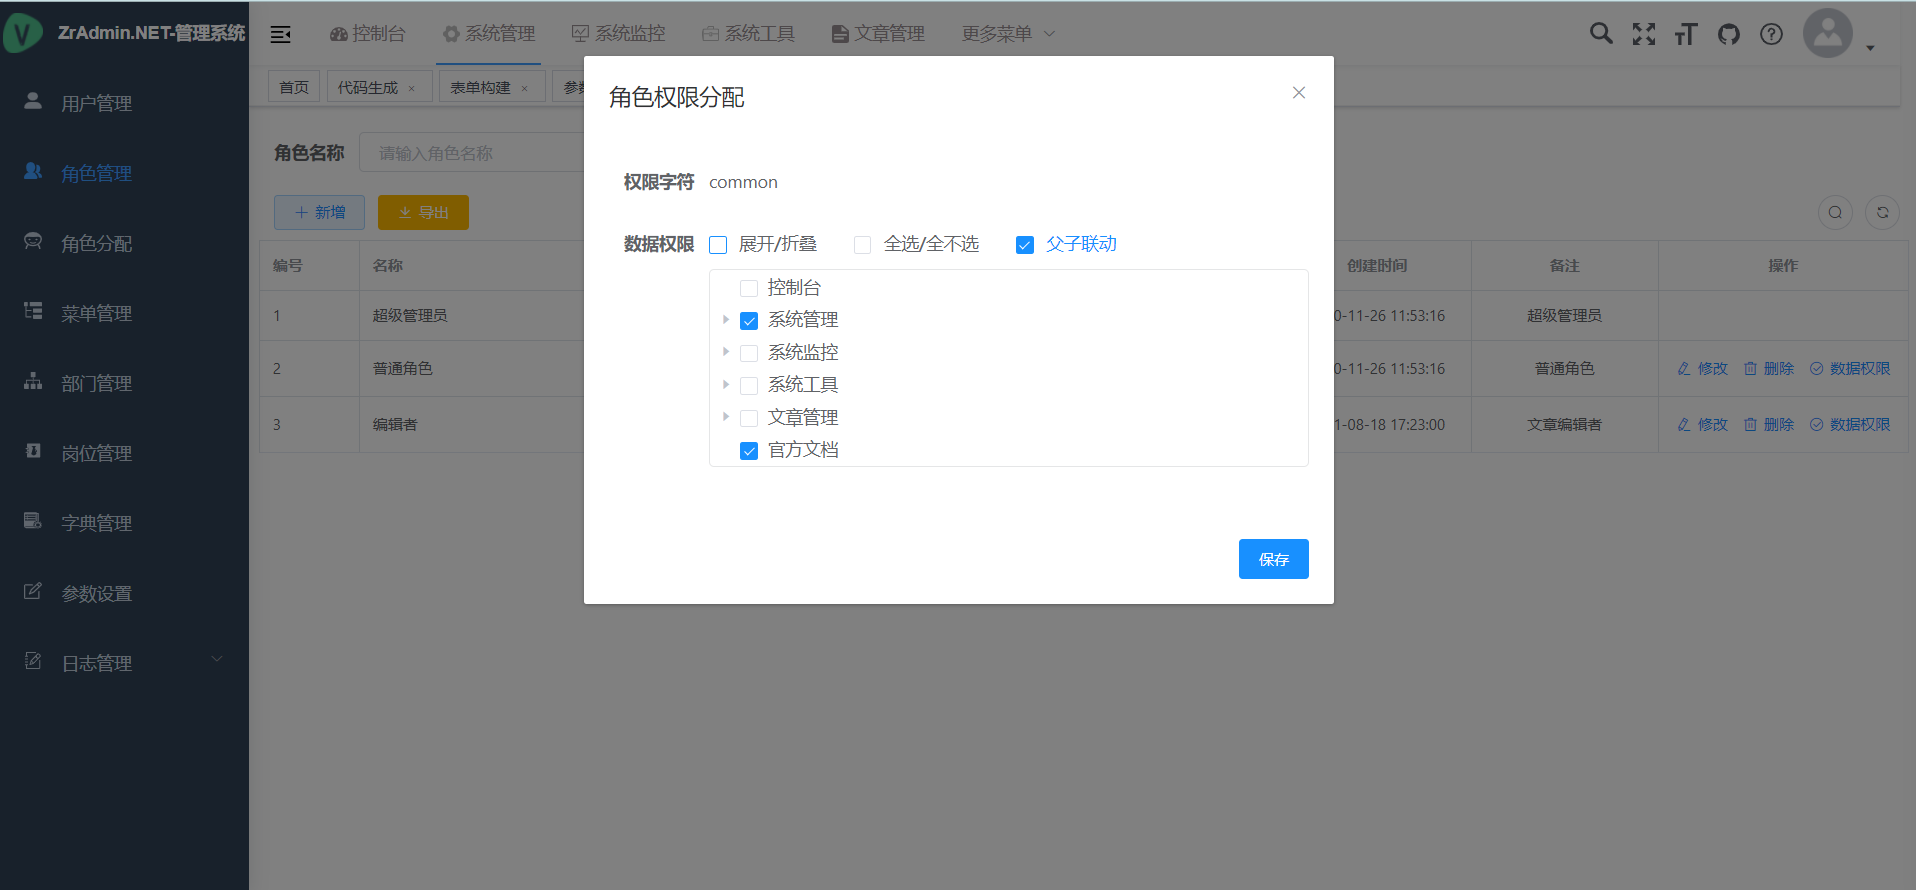Click the help question mark icon
This screenshot has height=890, width=1916.
click(x=1771, y=34)
